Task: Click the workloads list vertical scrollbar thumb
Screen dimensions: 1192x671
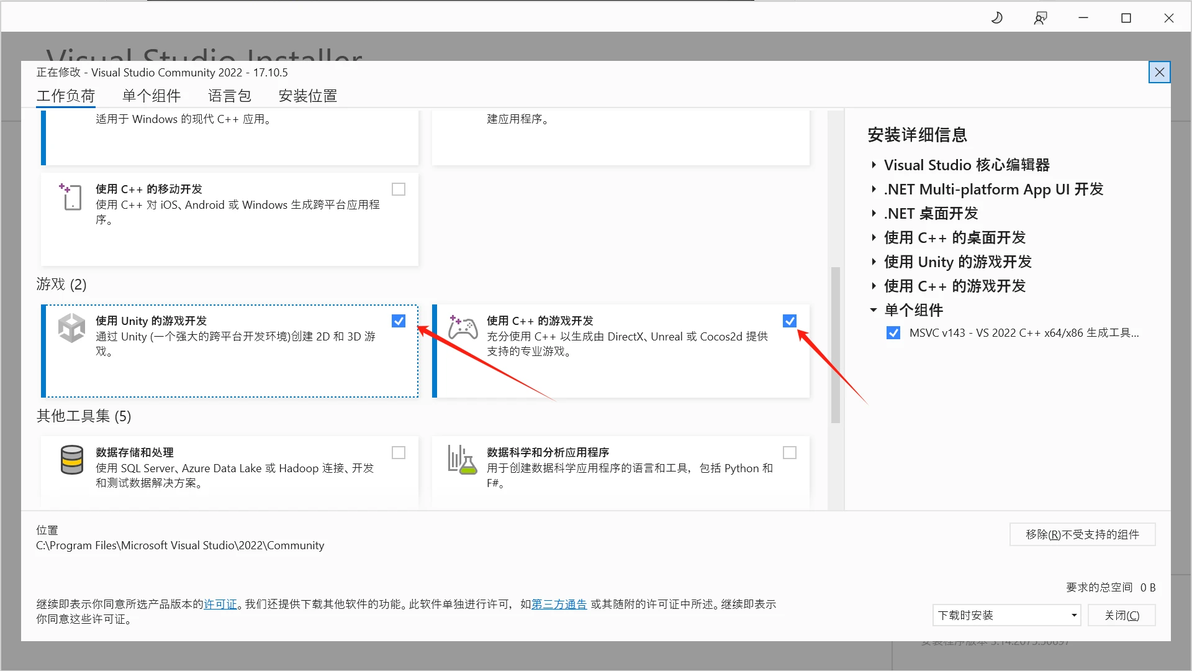Action: click(x=835, y=344)
